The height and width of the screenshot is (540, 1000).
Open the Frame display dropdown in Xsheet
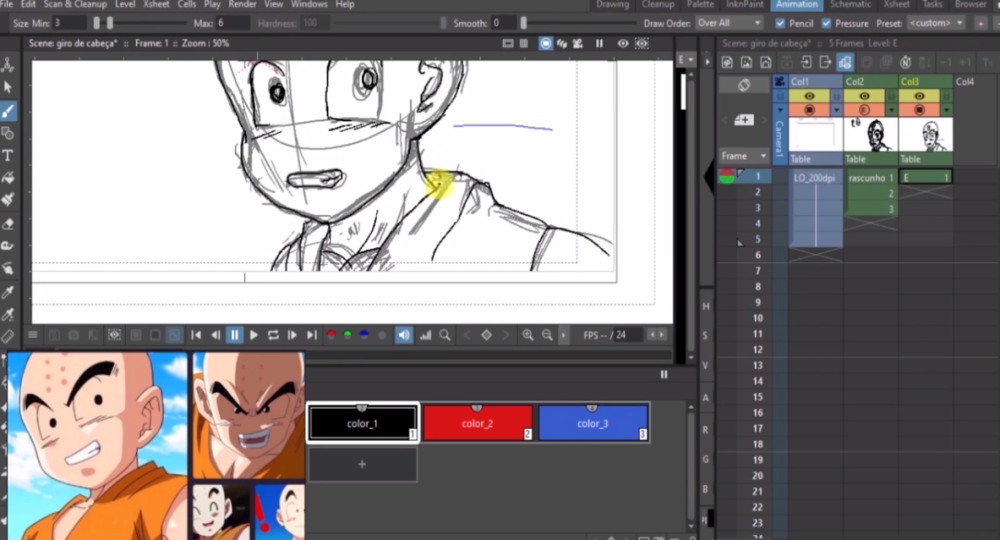[745, 156]
